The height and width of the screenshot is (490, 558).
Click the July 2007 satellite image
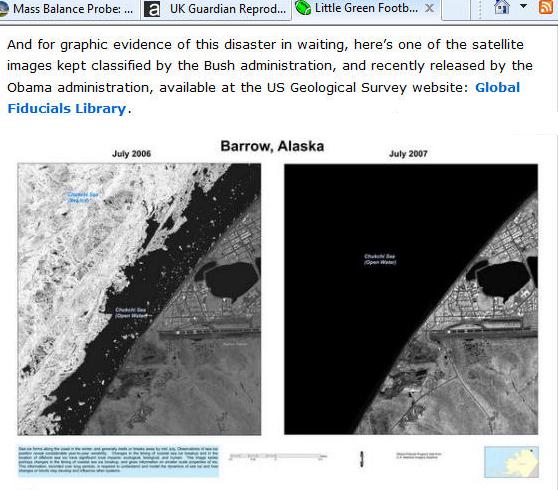pos(411,299)
